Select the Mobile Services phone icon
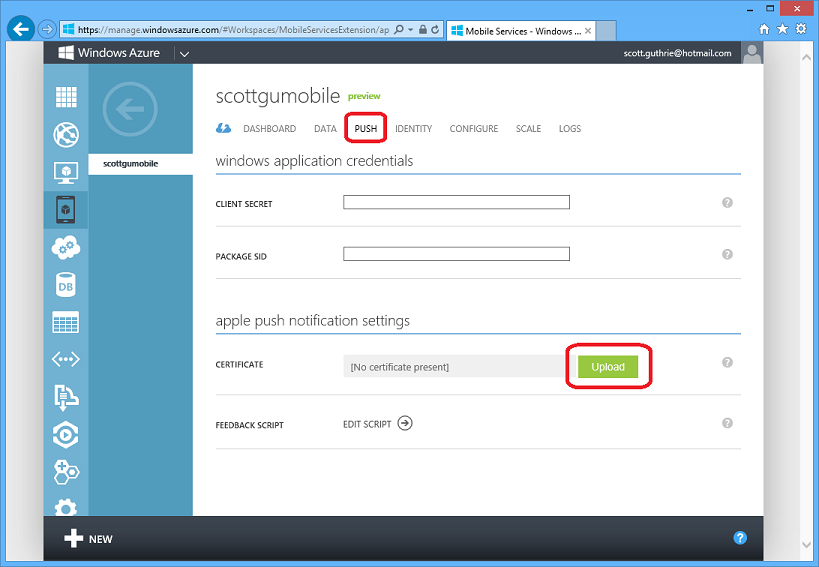The height and width of the screenshot is (567, 819). coord(65,209)
